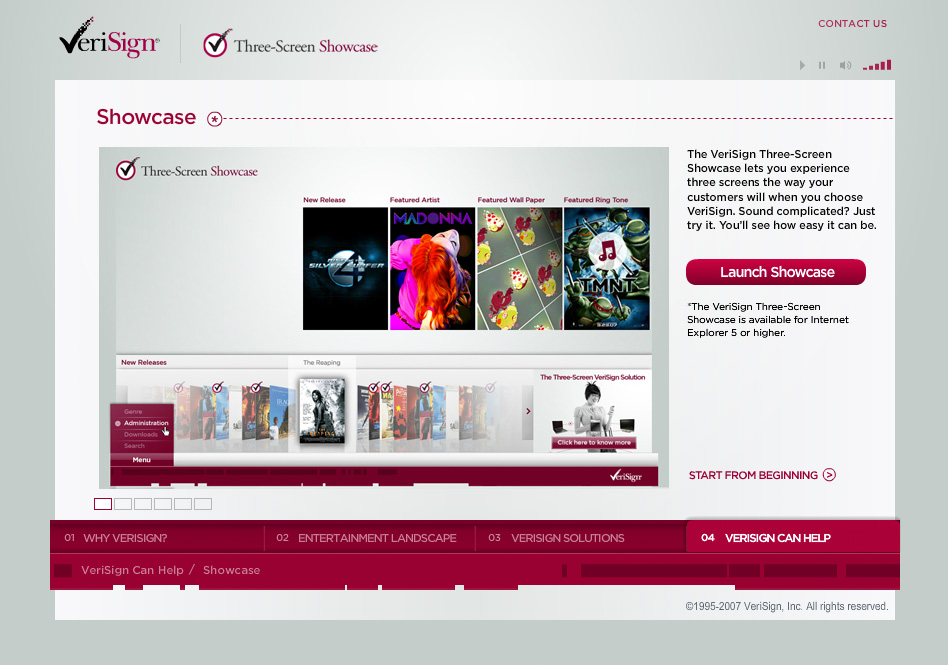Click the START FROM BEGINNING link
This screenshot has width=948, height=665.
pyautogui.click(x=753, y=475)
